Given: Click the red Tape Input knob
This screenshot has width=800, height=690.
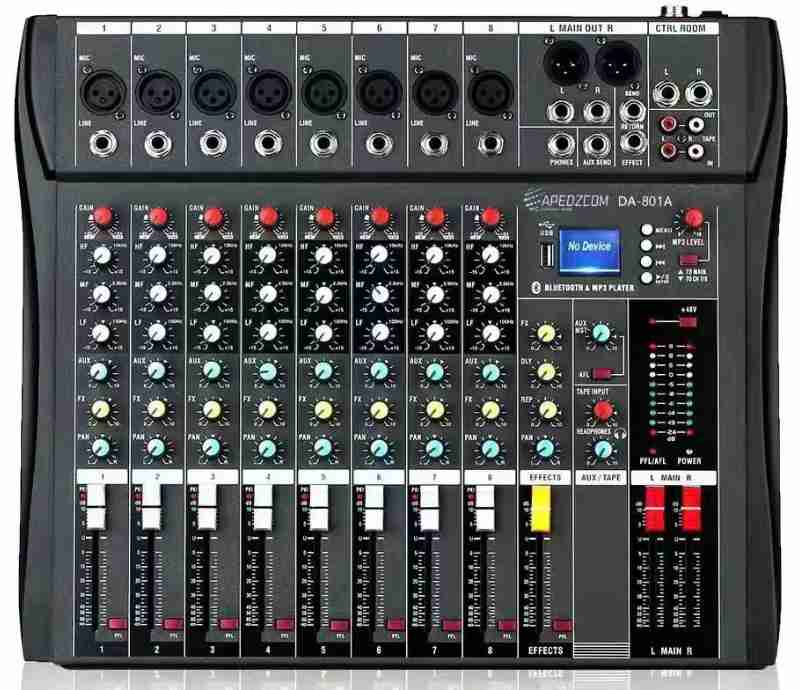Looking at the screenshot, I should pos(602,410).
